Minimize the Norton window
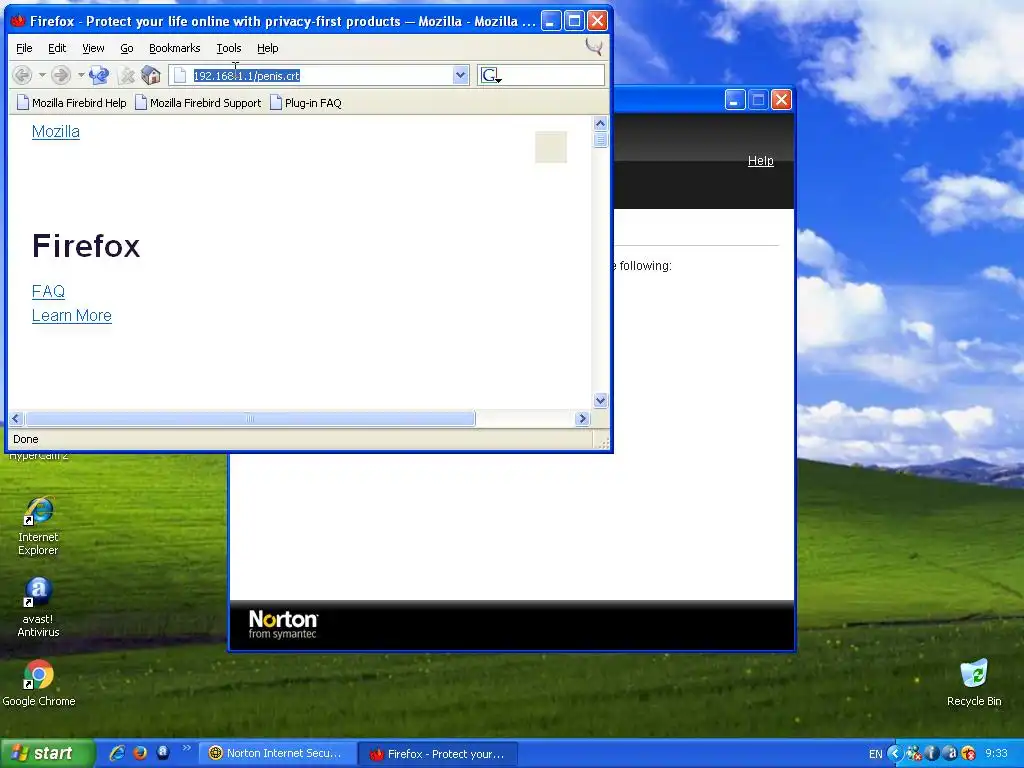The width and height of the screenshot is (1024, 768). (735, 100)
